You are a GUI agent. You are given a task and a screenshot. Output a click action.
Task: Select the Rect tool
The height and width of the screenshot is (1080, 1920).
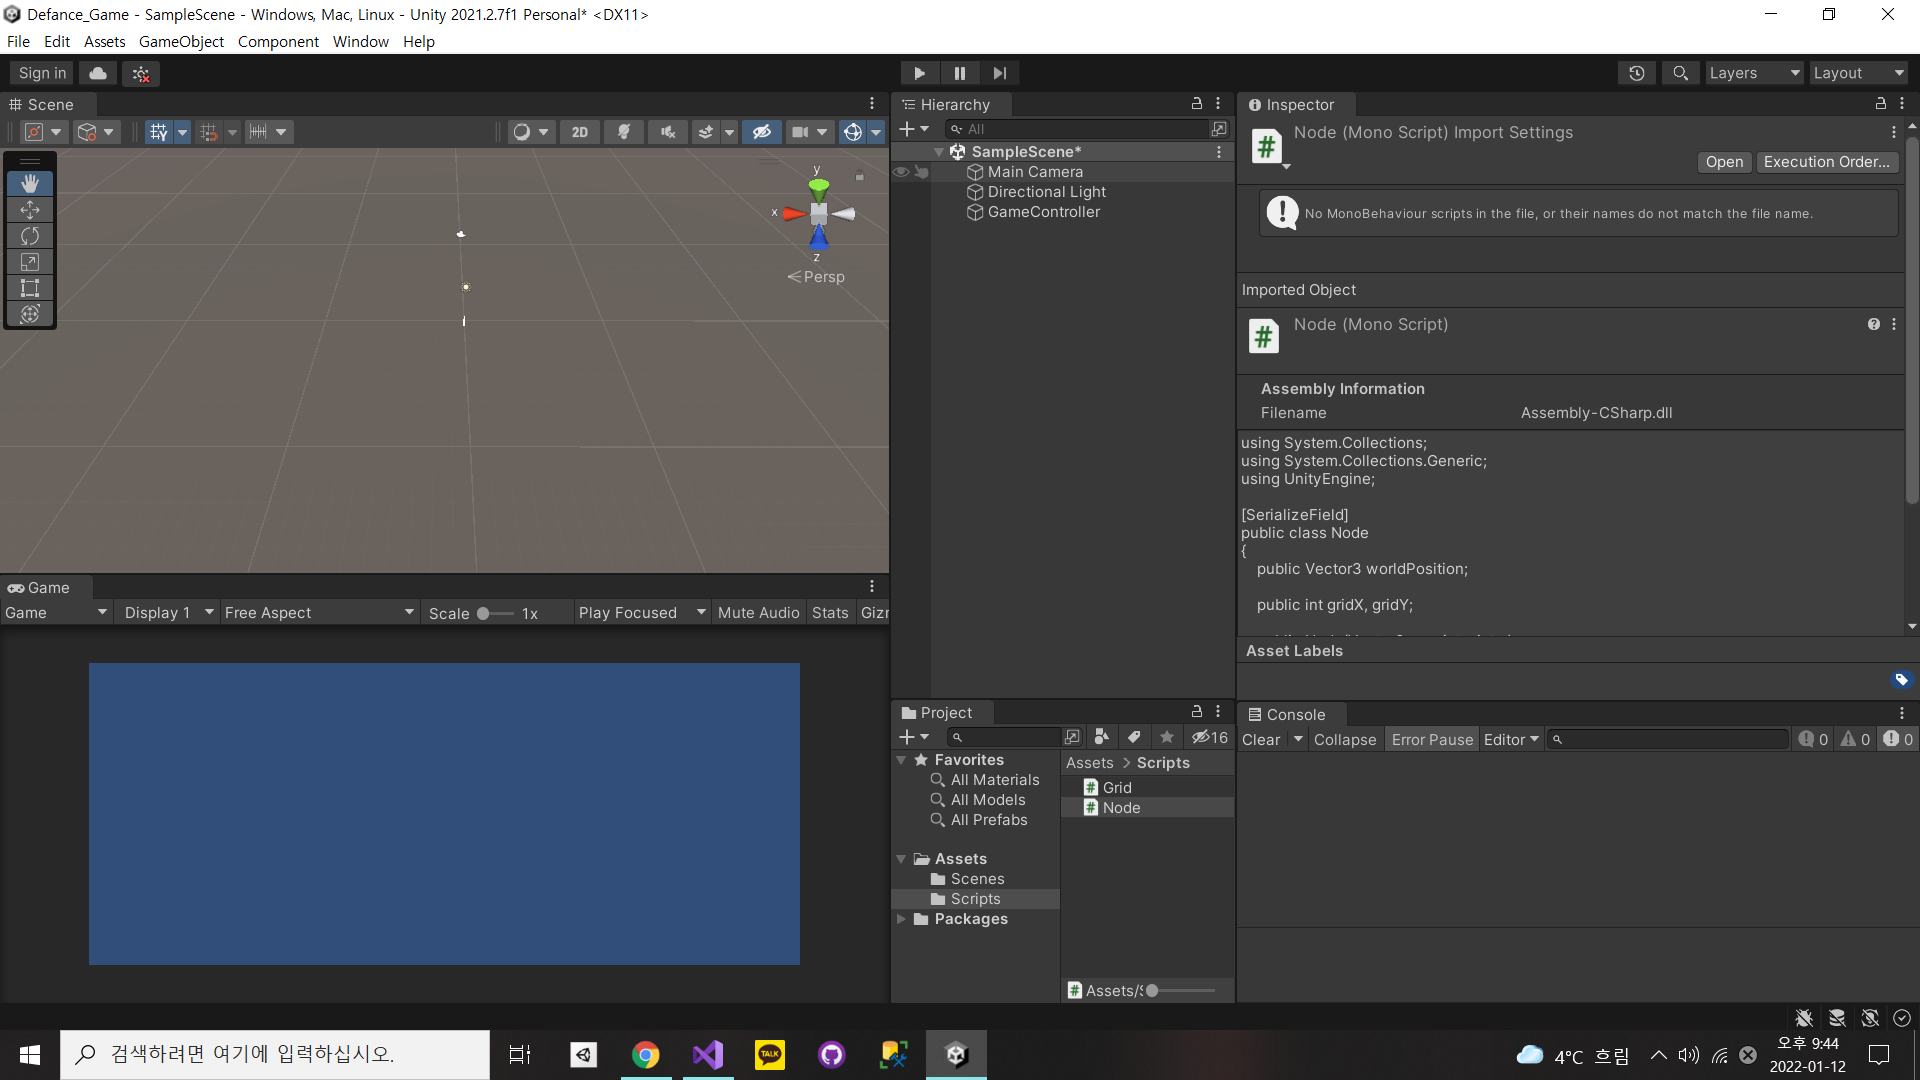point(30,288)
